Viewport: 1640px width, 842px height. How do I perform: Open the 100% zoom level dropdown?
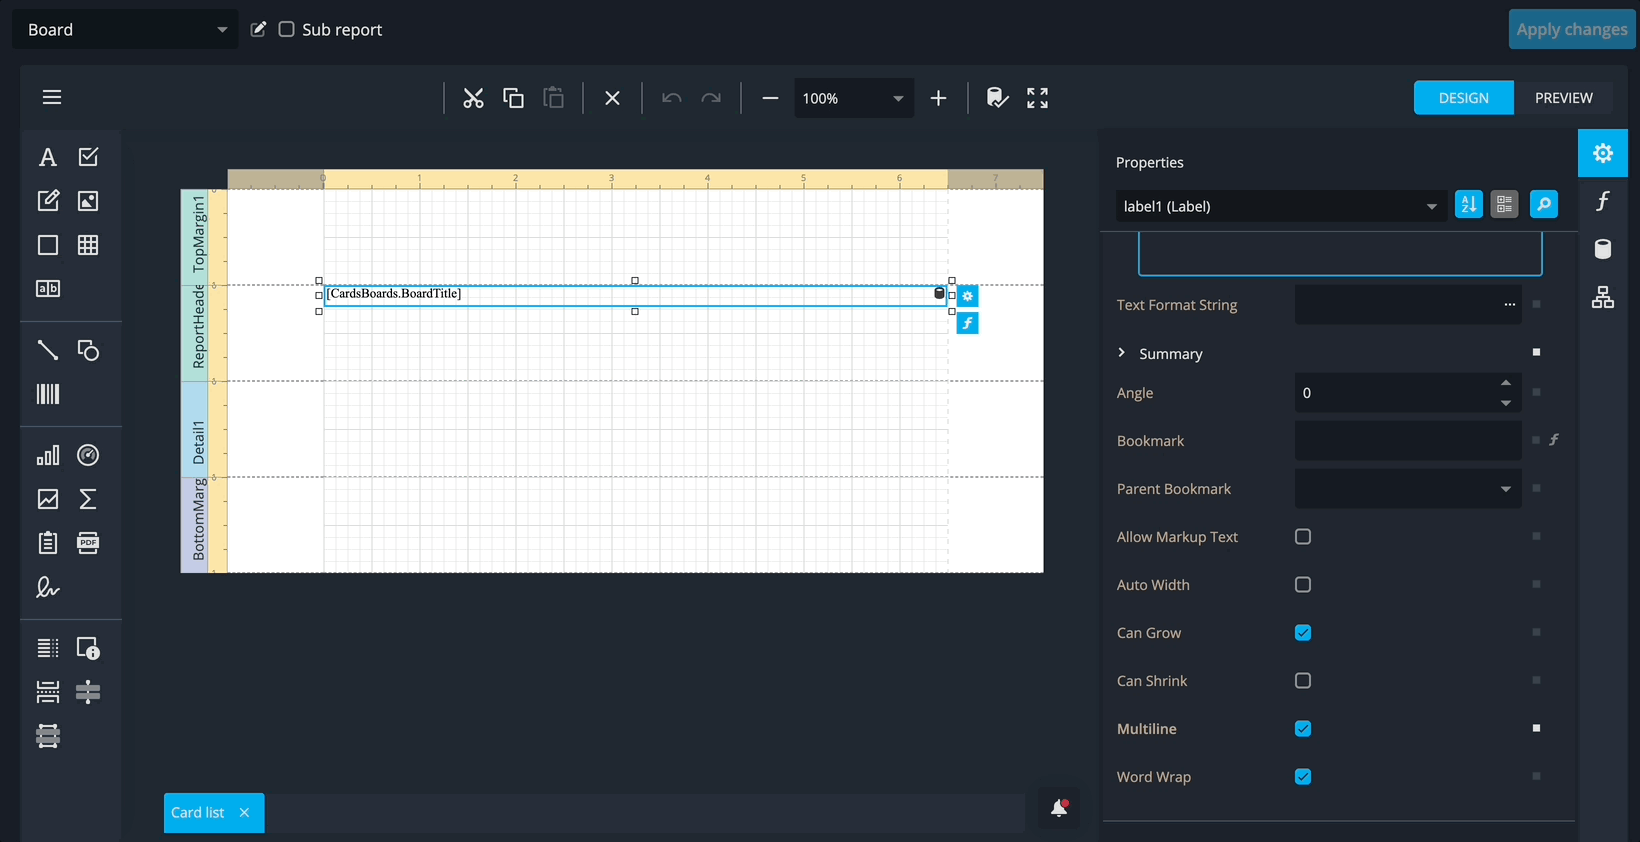pos(854,98)
